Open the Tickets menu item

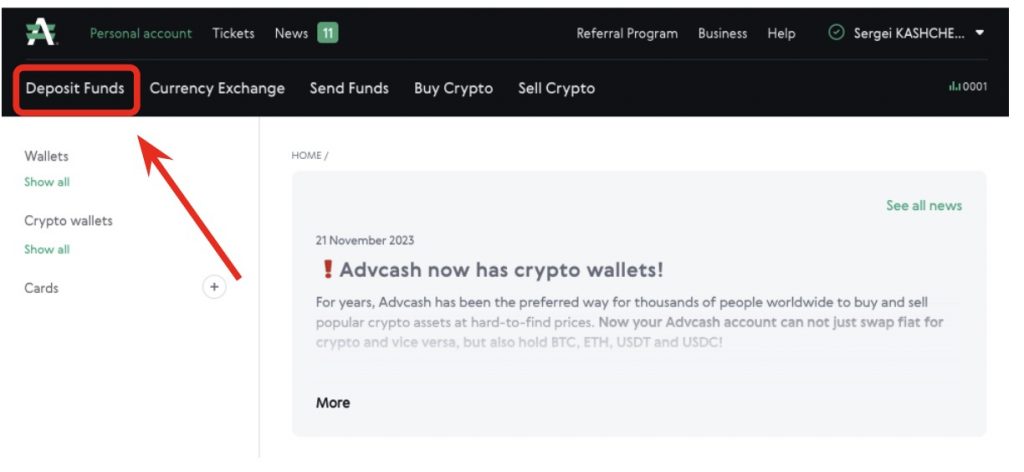tap(233, 33)
